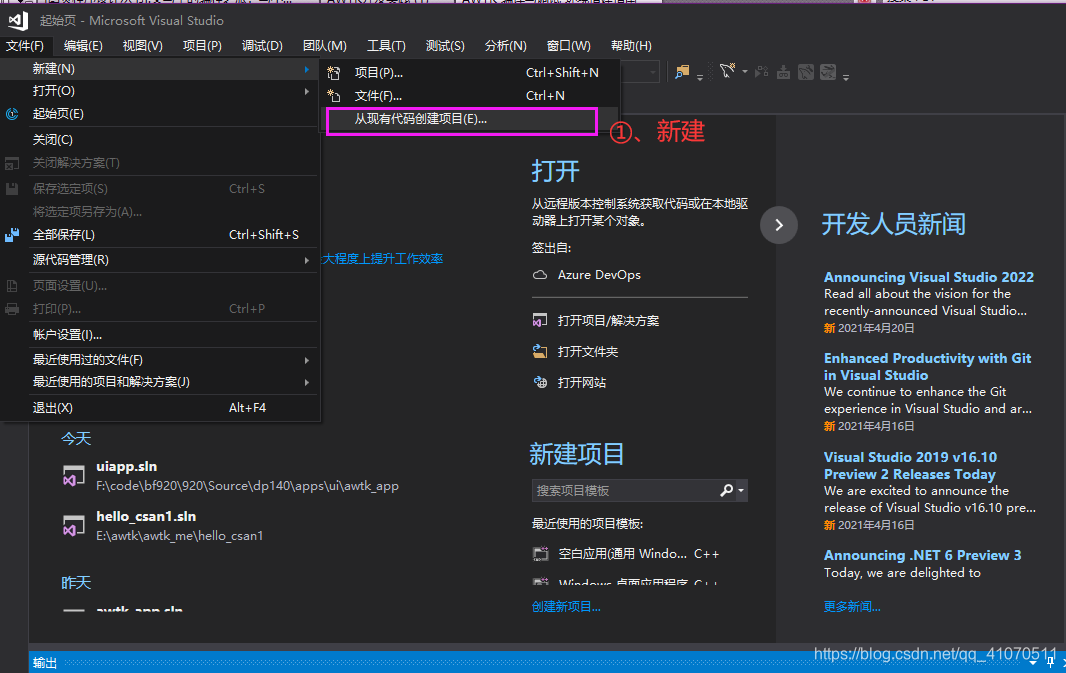Click the Azure DevOps checkout link

pyautogui.click(x=599, y=275)
